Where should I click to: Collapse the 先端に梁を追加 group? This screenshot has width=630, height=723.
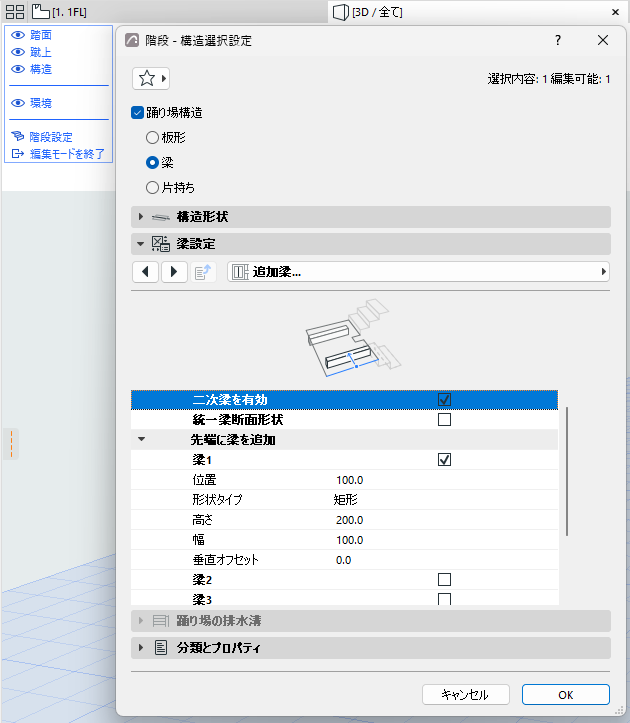142,439
